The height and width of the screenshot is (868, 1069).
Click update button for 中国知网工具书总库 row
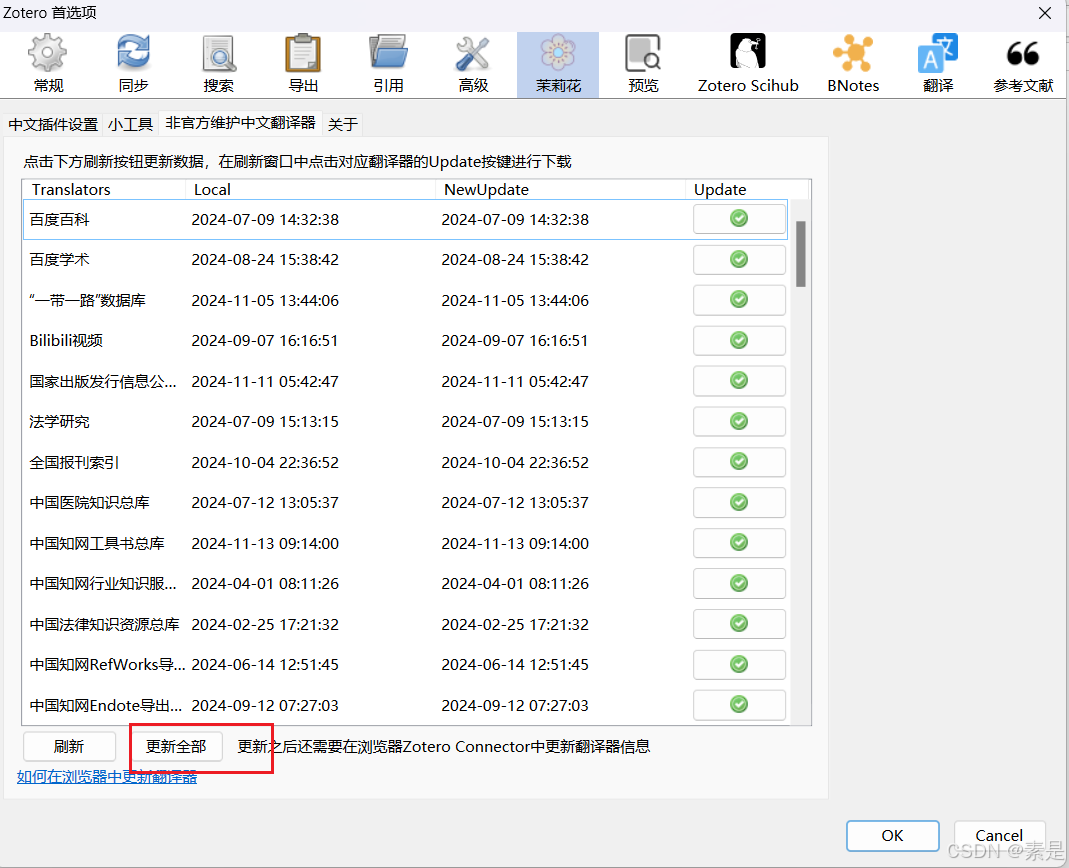pos(739,543)
